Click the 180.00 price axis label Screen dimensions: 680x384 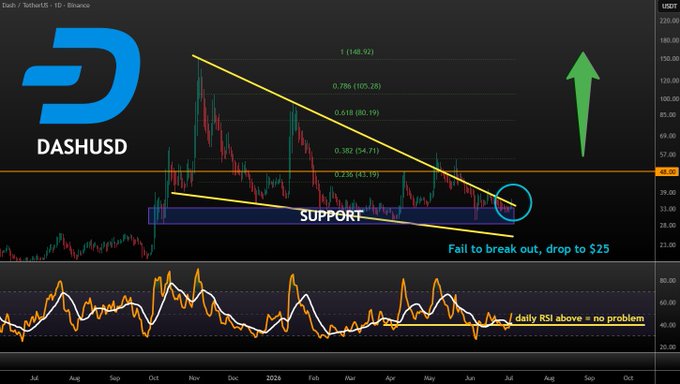point(669,40)
